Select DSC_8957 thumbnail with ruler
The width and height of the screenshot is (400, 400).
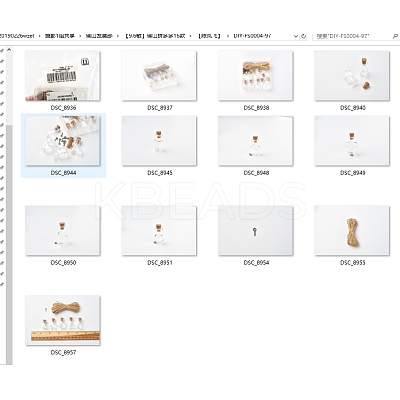click(x=63, y=320)
